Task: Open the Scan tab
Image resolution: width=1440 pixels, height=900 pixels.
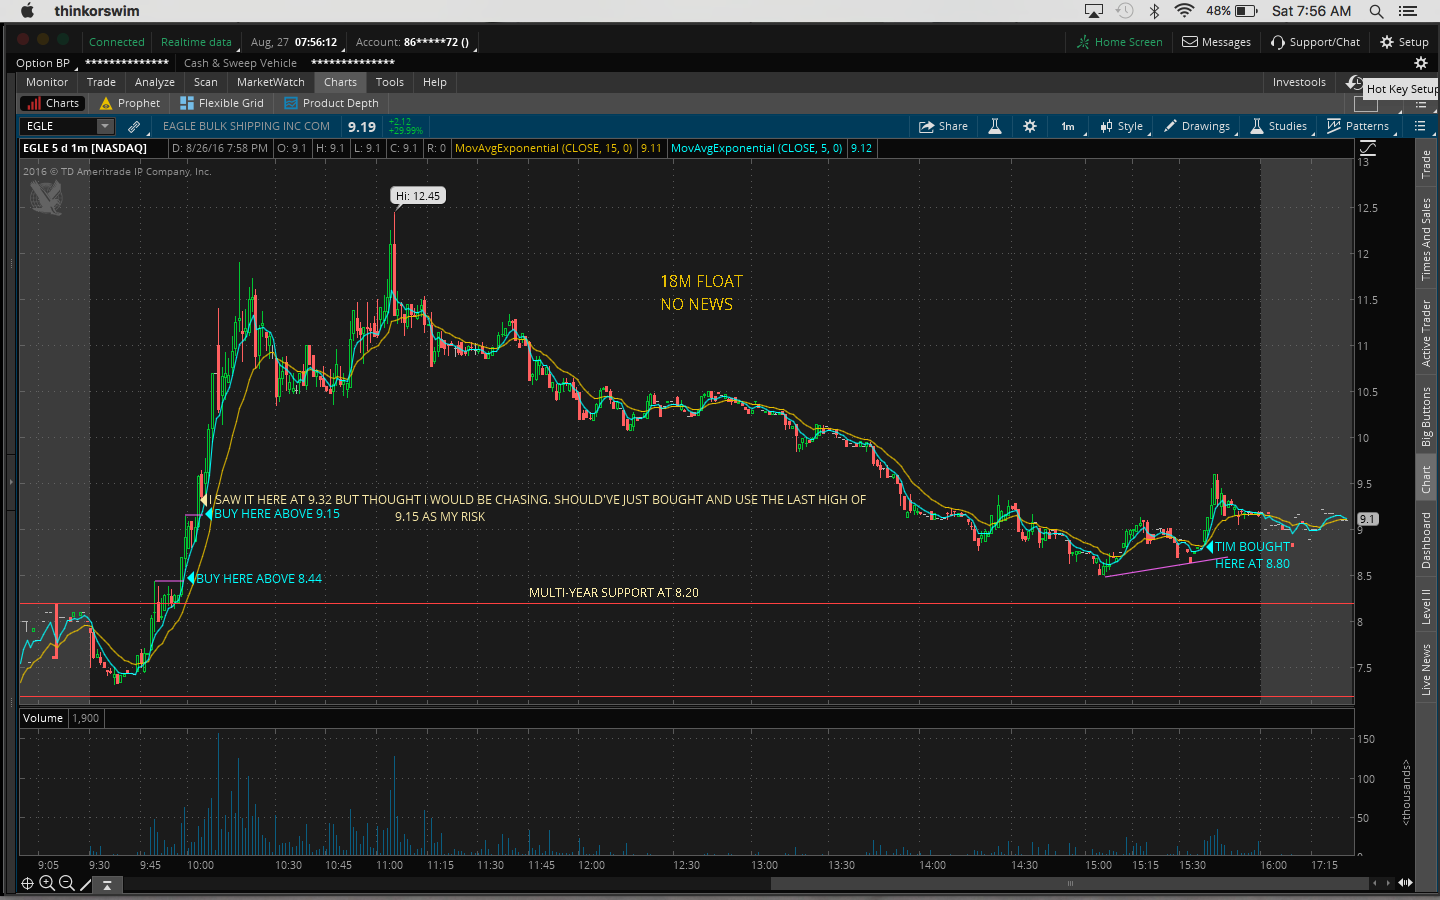Action: (x=206, y=82)
